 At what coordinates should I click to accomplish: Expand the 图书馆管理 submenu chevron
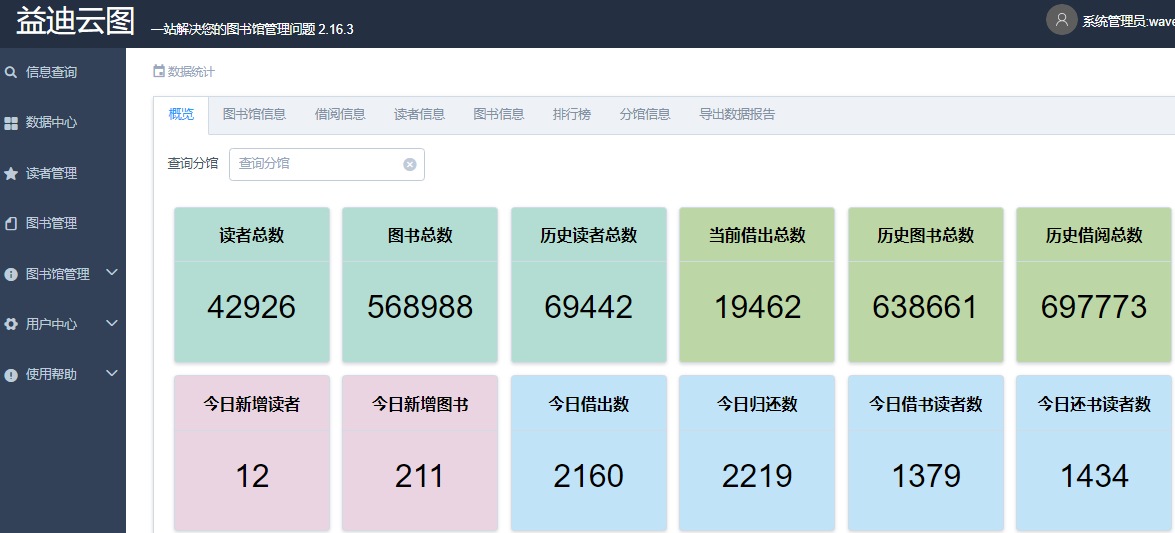pyautogui.click(x=112, y=272)
